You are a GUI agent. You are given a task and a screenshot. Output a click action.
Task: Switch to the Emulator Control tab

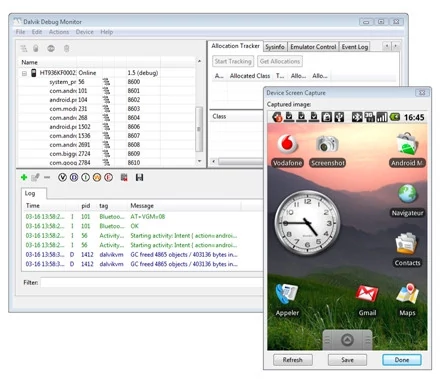point(313,47)
